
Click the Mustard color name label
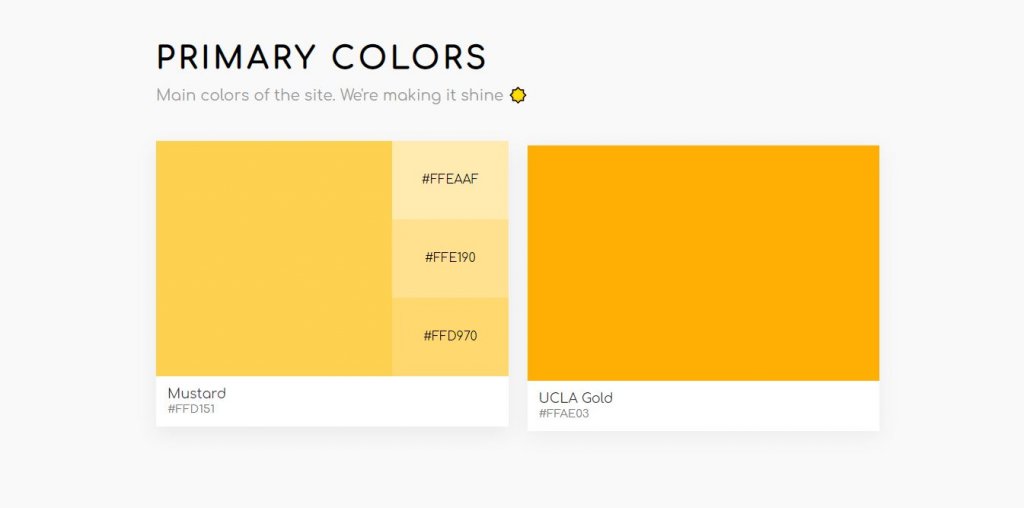(197, 393)
